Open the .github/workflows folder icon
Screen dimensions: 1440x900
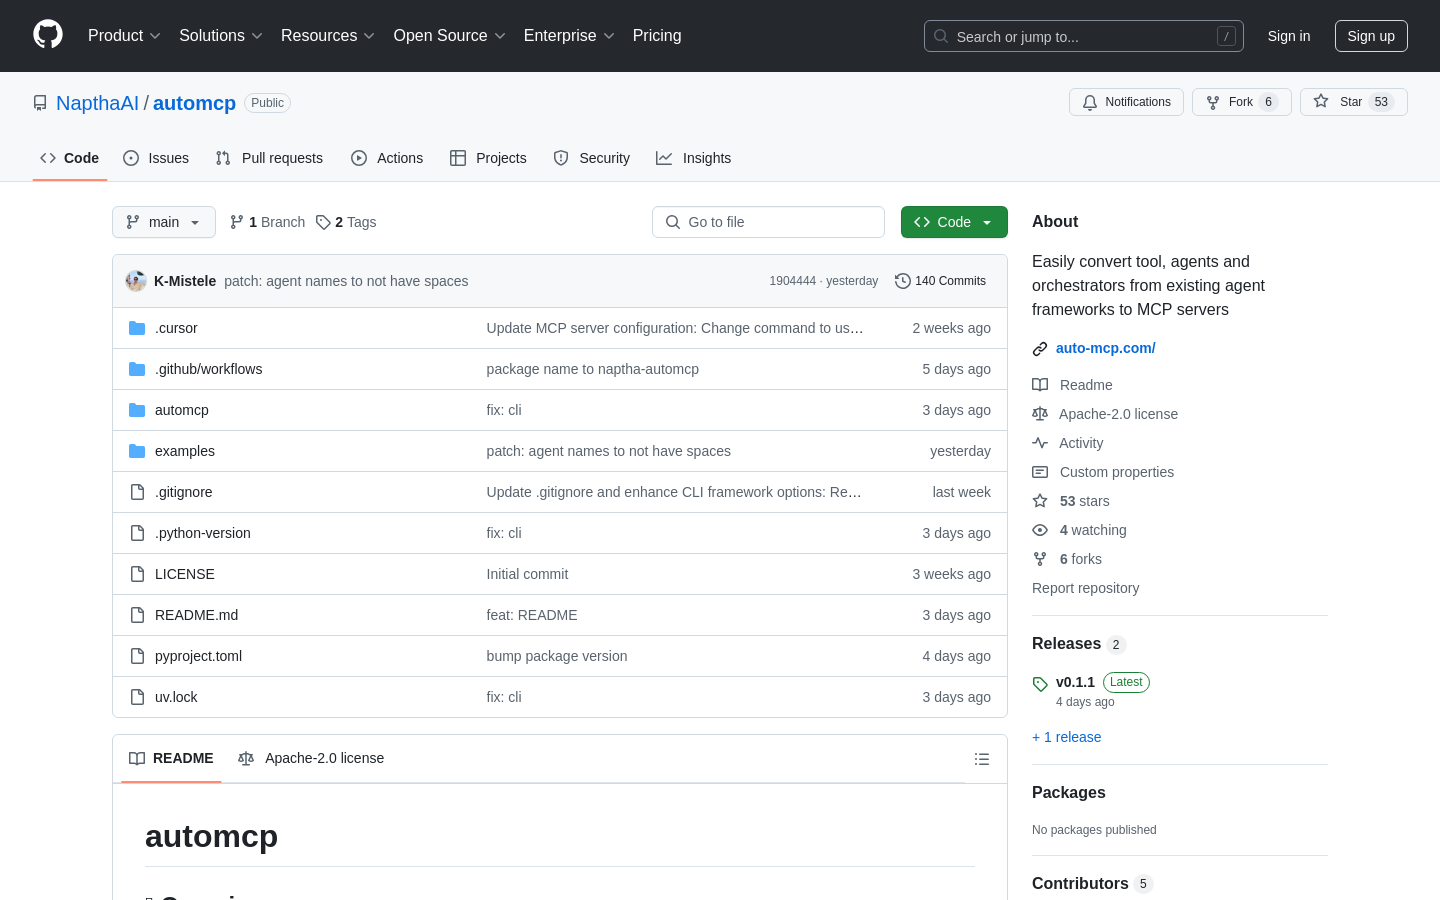(x=137, y=369)
